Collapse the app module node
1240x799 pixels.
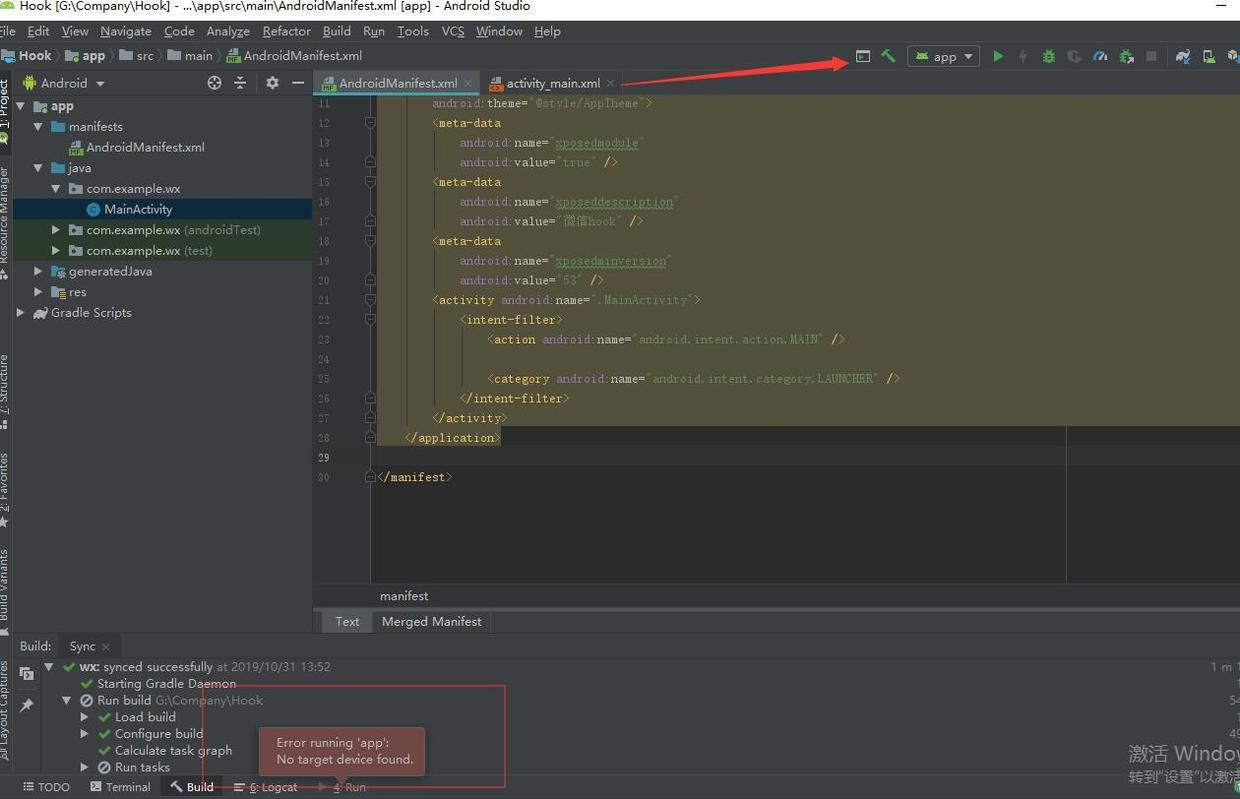20,106
